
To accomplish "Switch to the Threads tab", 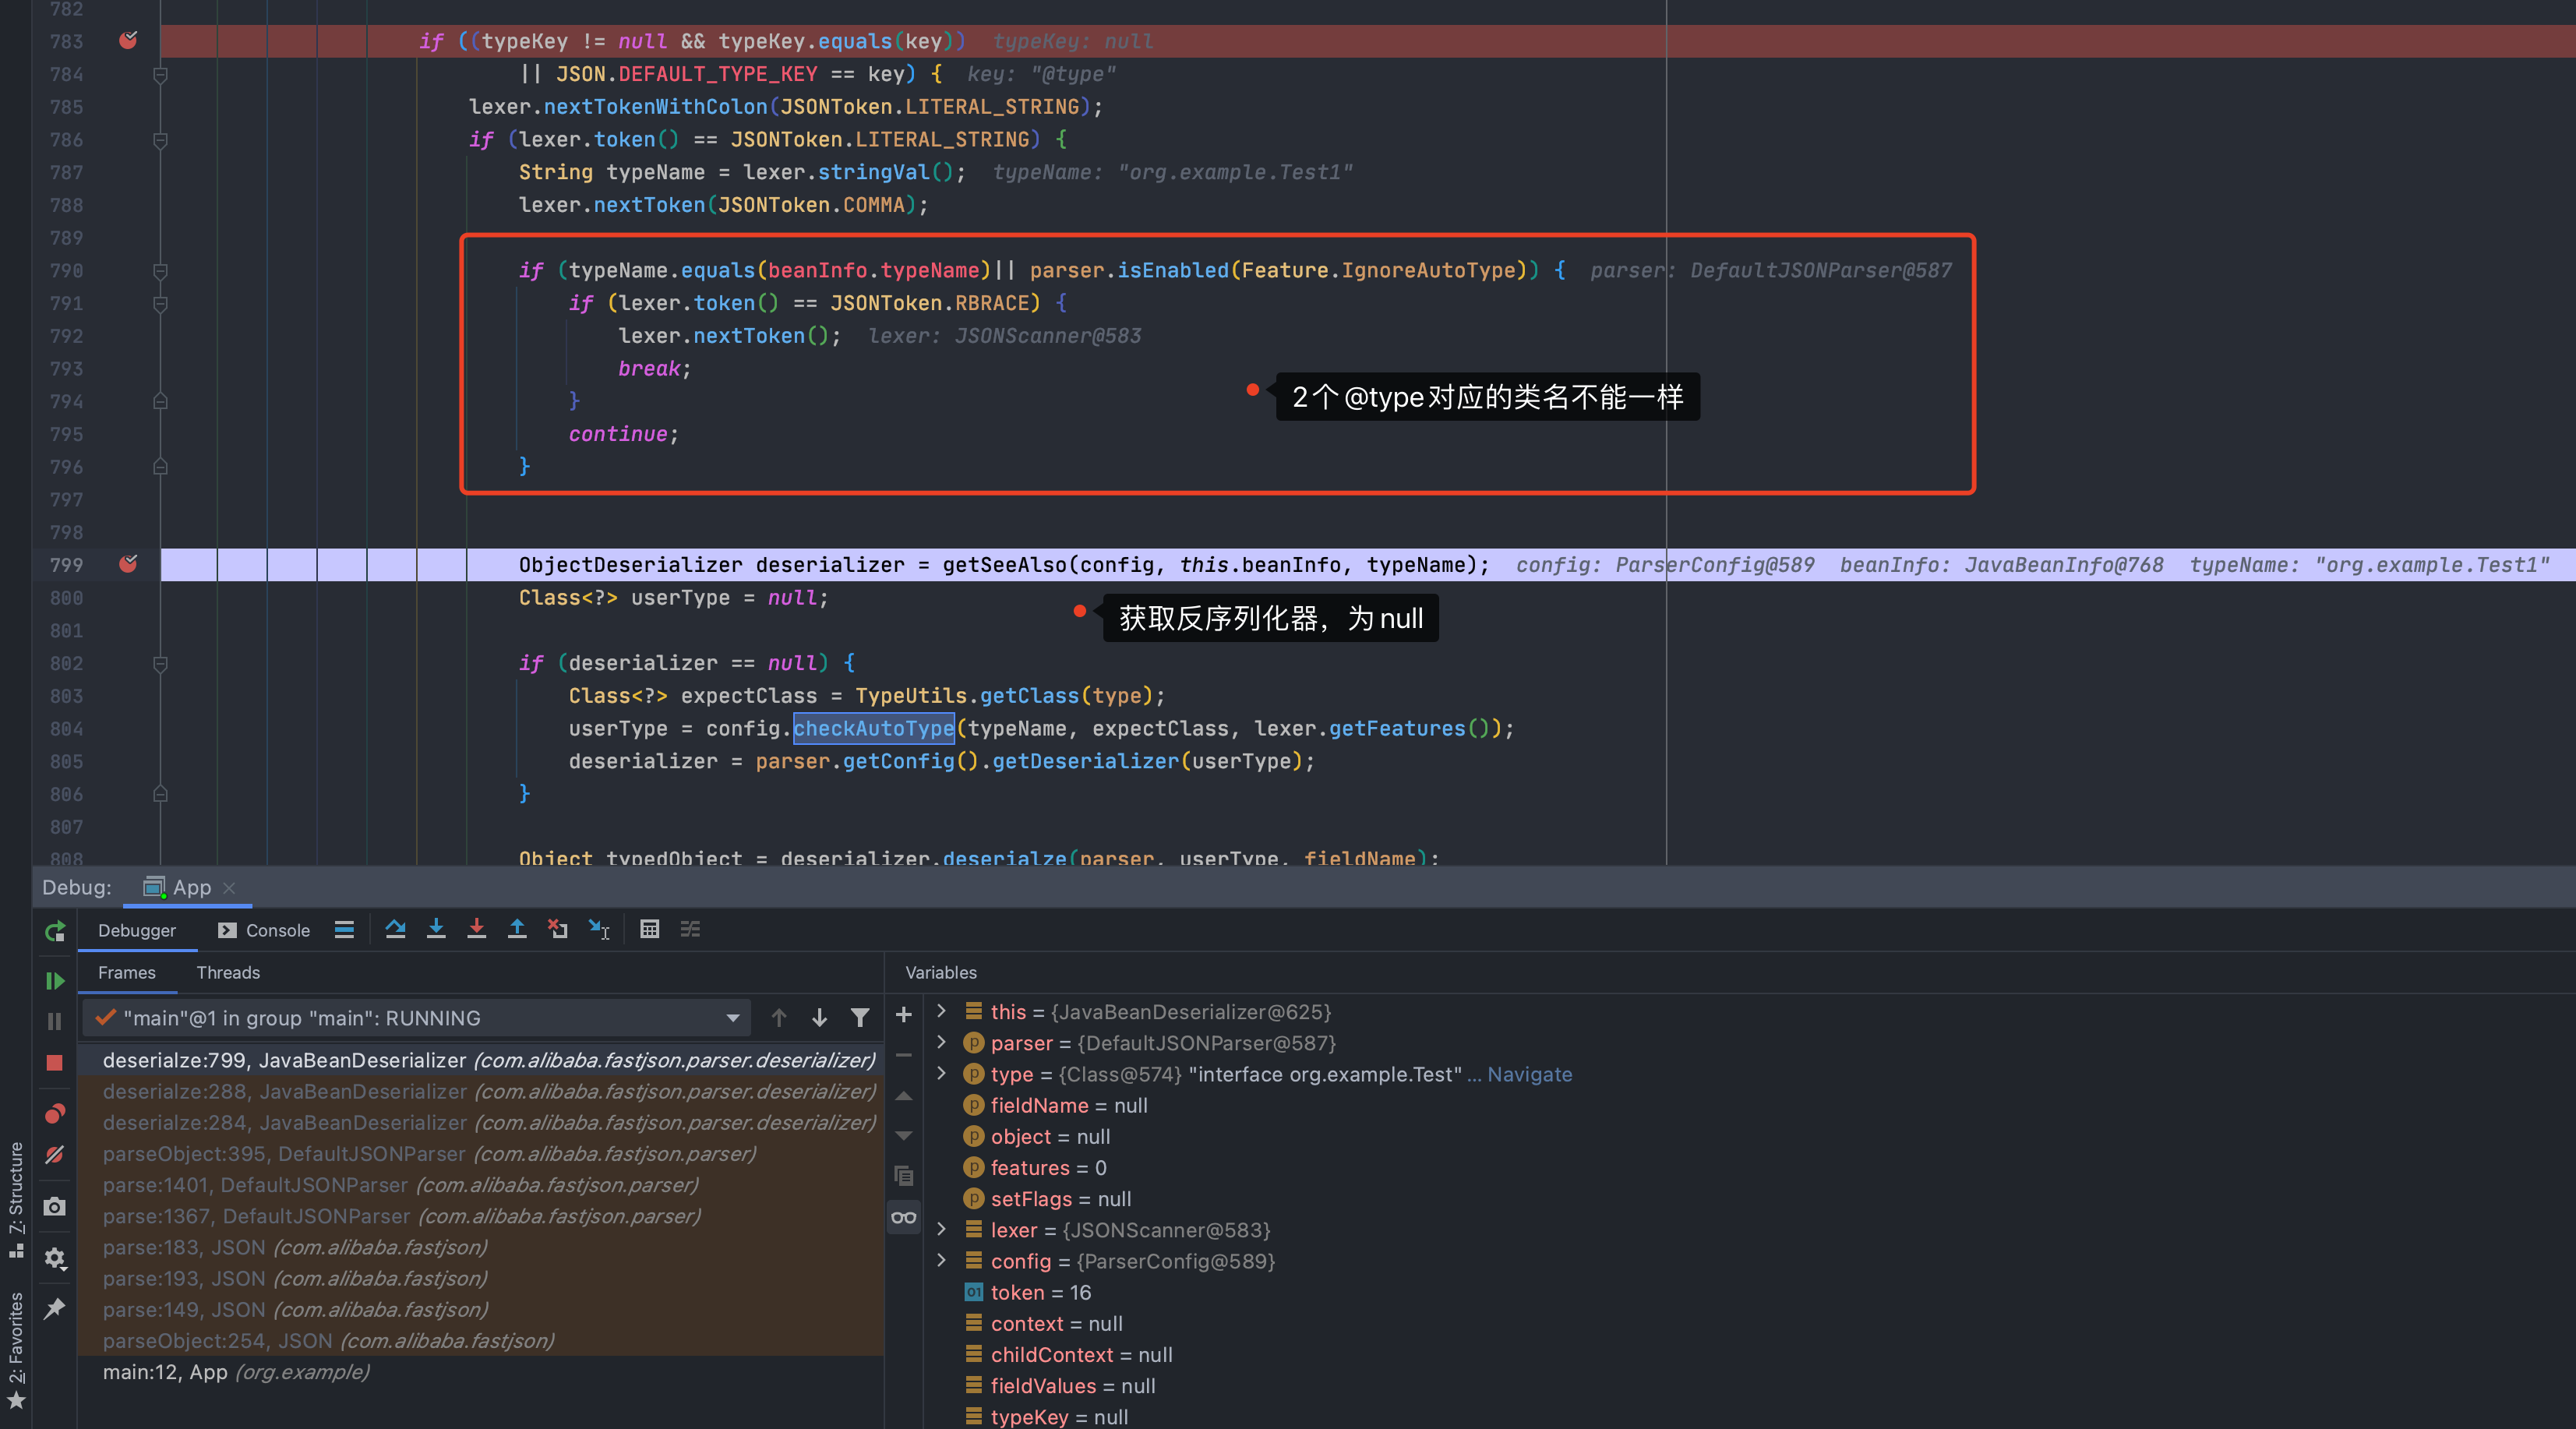I will pos(228,972).
